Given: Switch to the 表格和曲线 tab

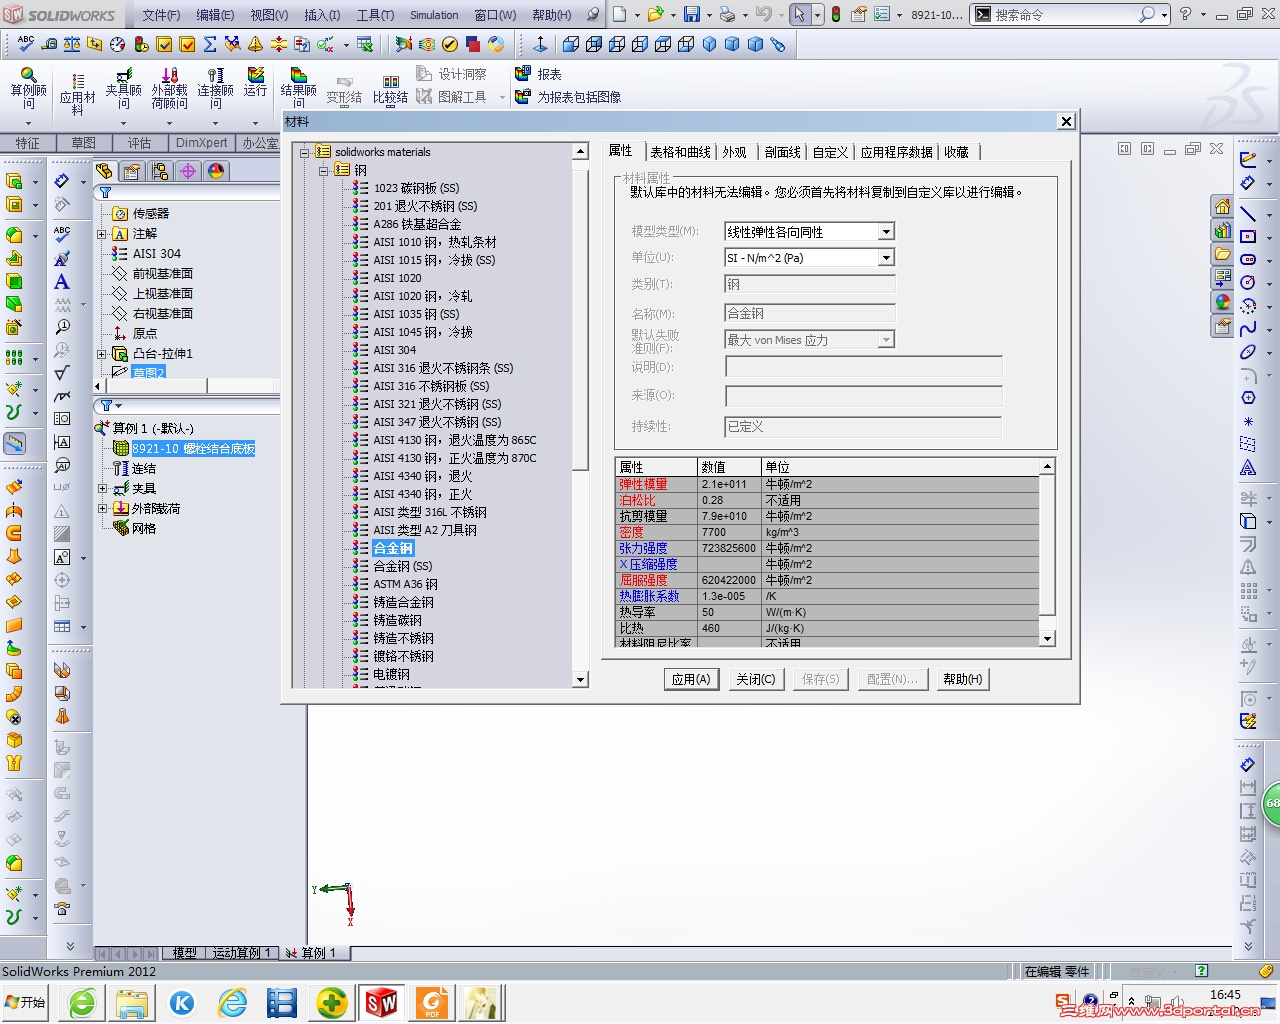Looking at the screenshot, I should (x=680, y=152).
